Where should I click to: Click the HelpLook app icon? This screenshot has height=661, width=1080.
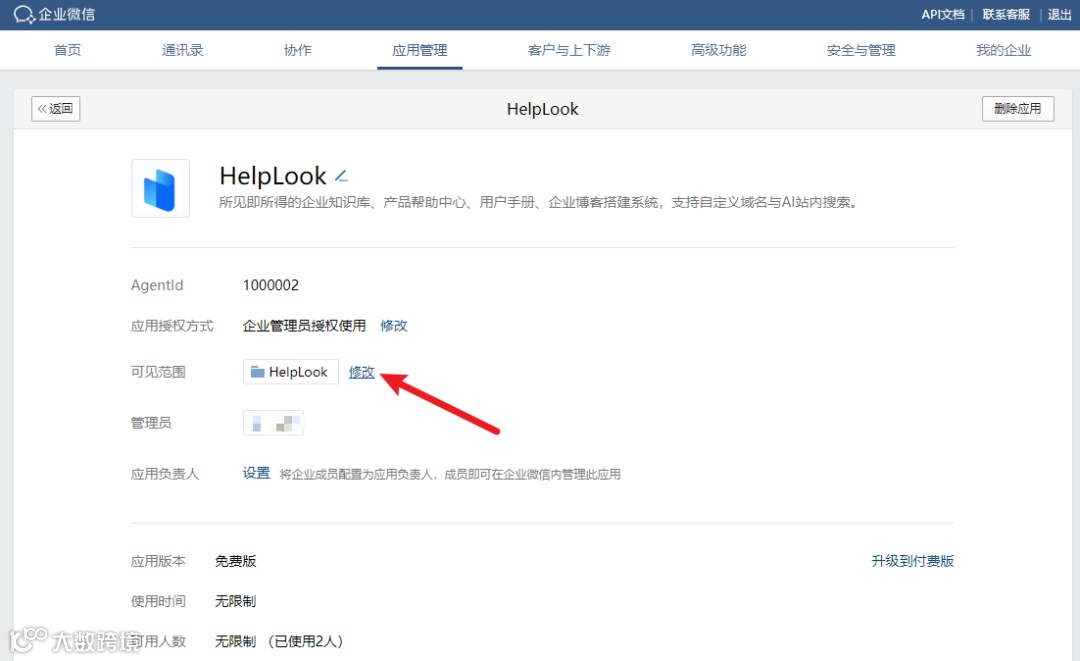[160, 188]
